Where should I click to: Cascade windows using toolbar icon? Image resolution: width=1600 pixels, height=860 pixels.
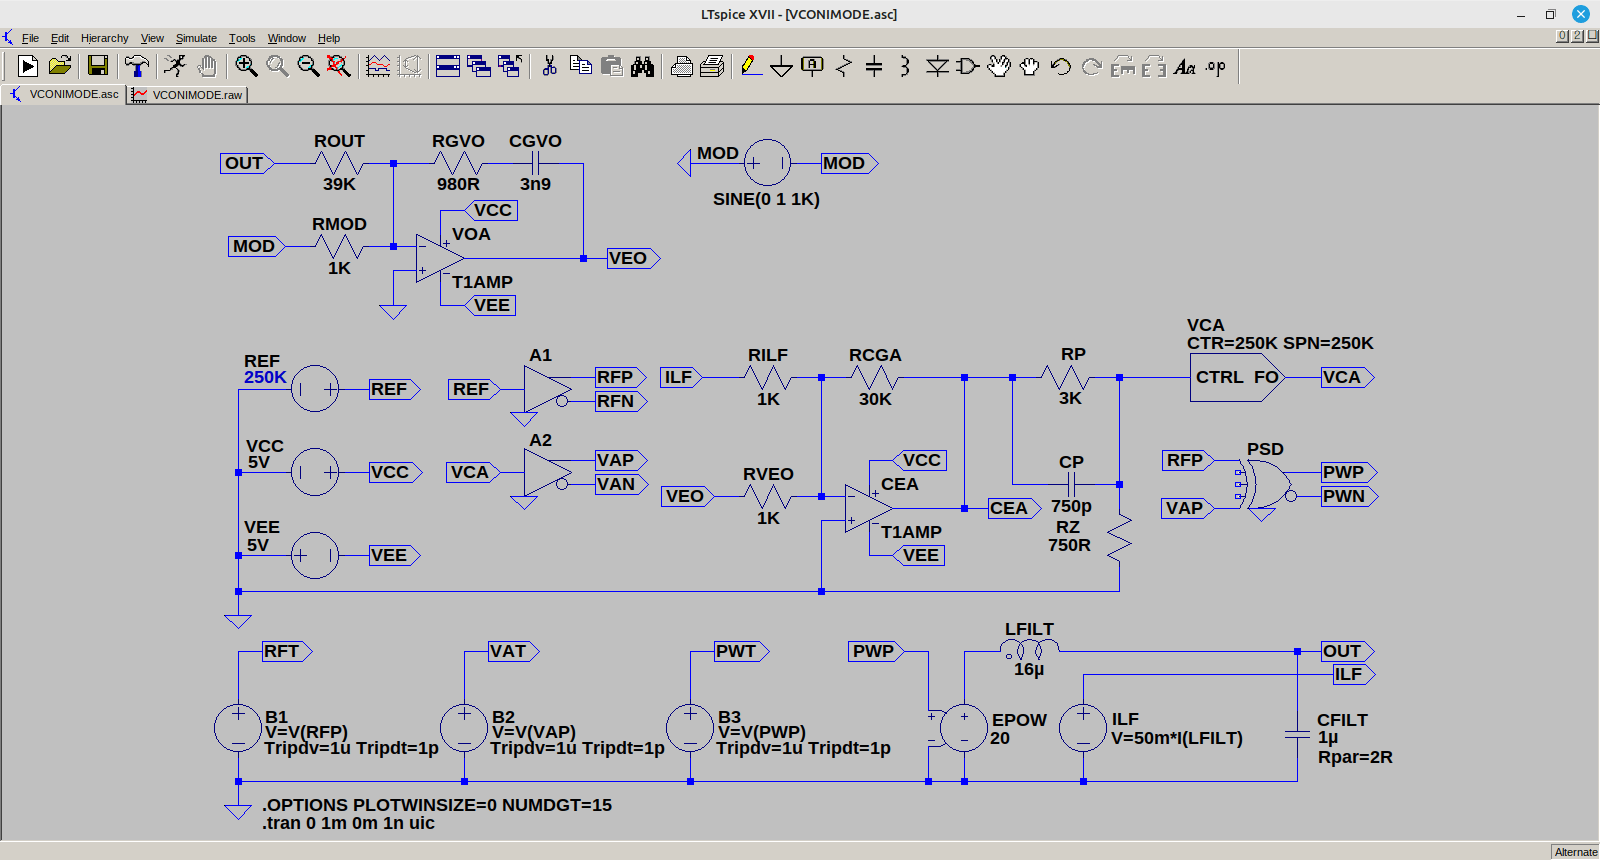click(x=479, y=66)
